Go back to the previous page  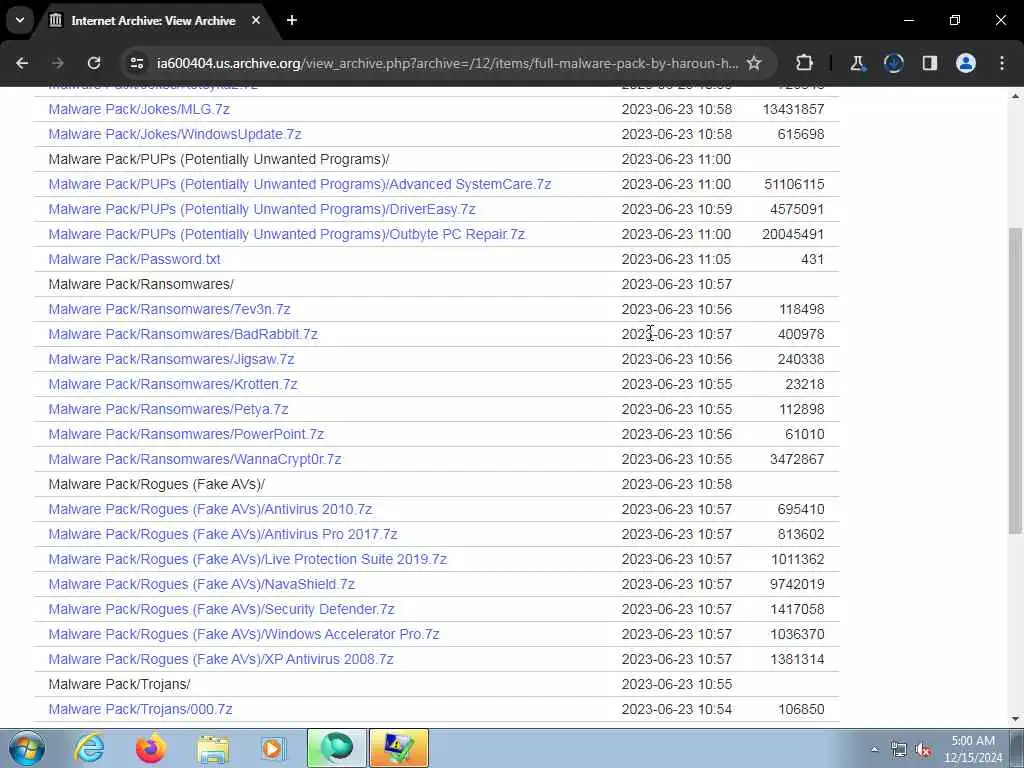(x=22, y=63)
